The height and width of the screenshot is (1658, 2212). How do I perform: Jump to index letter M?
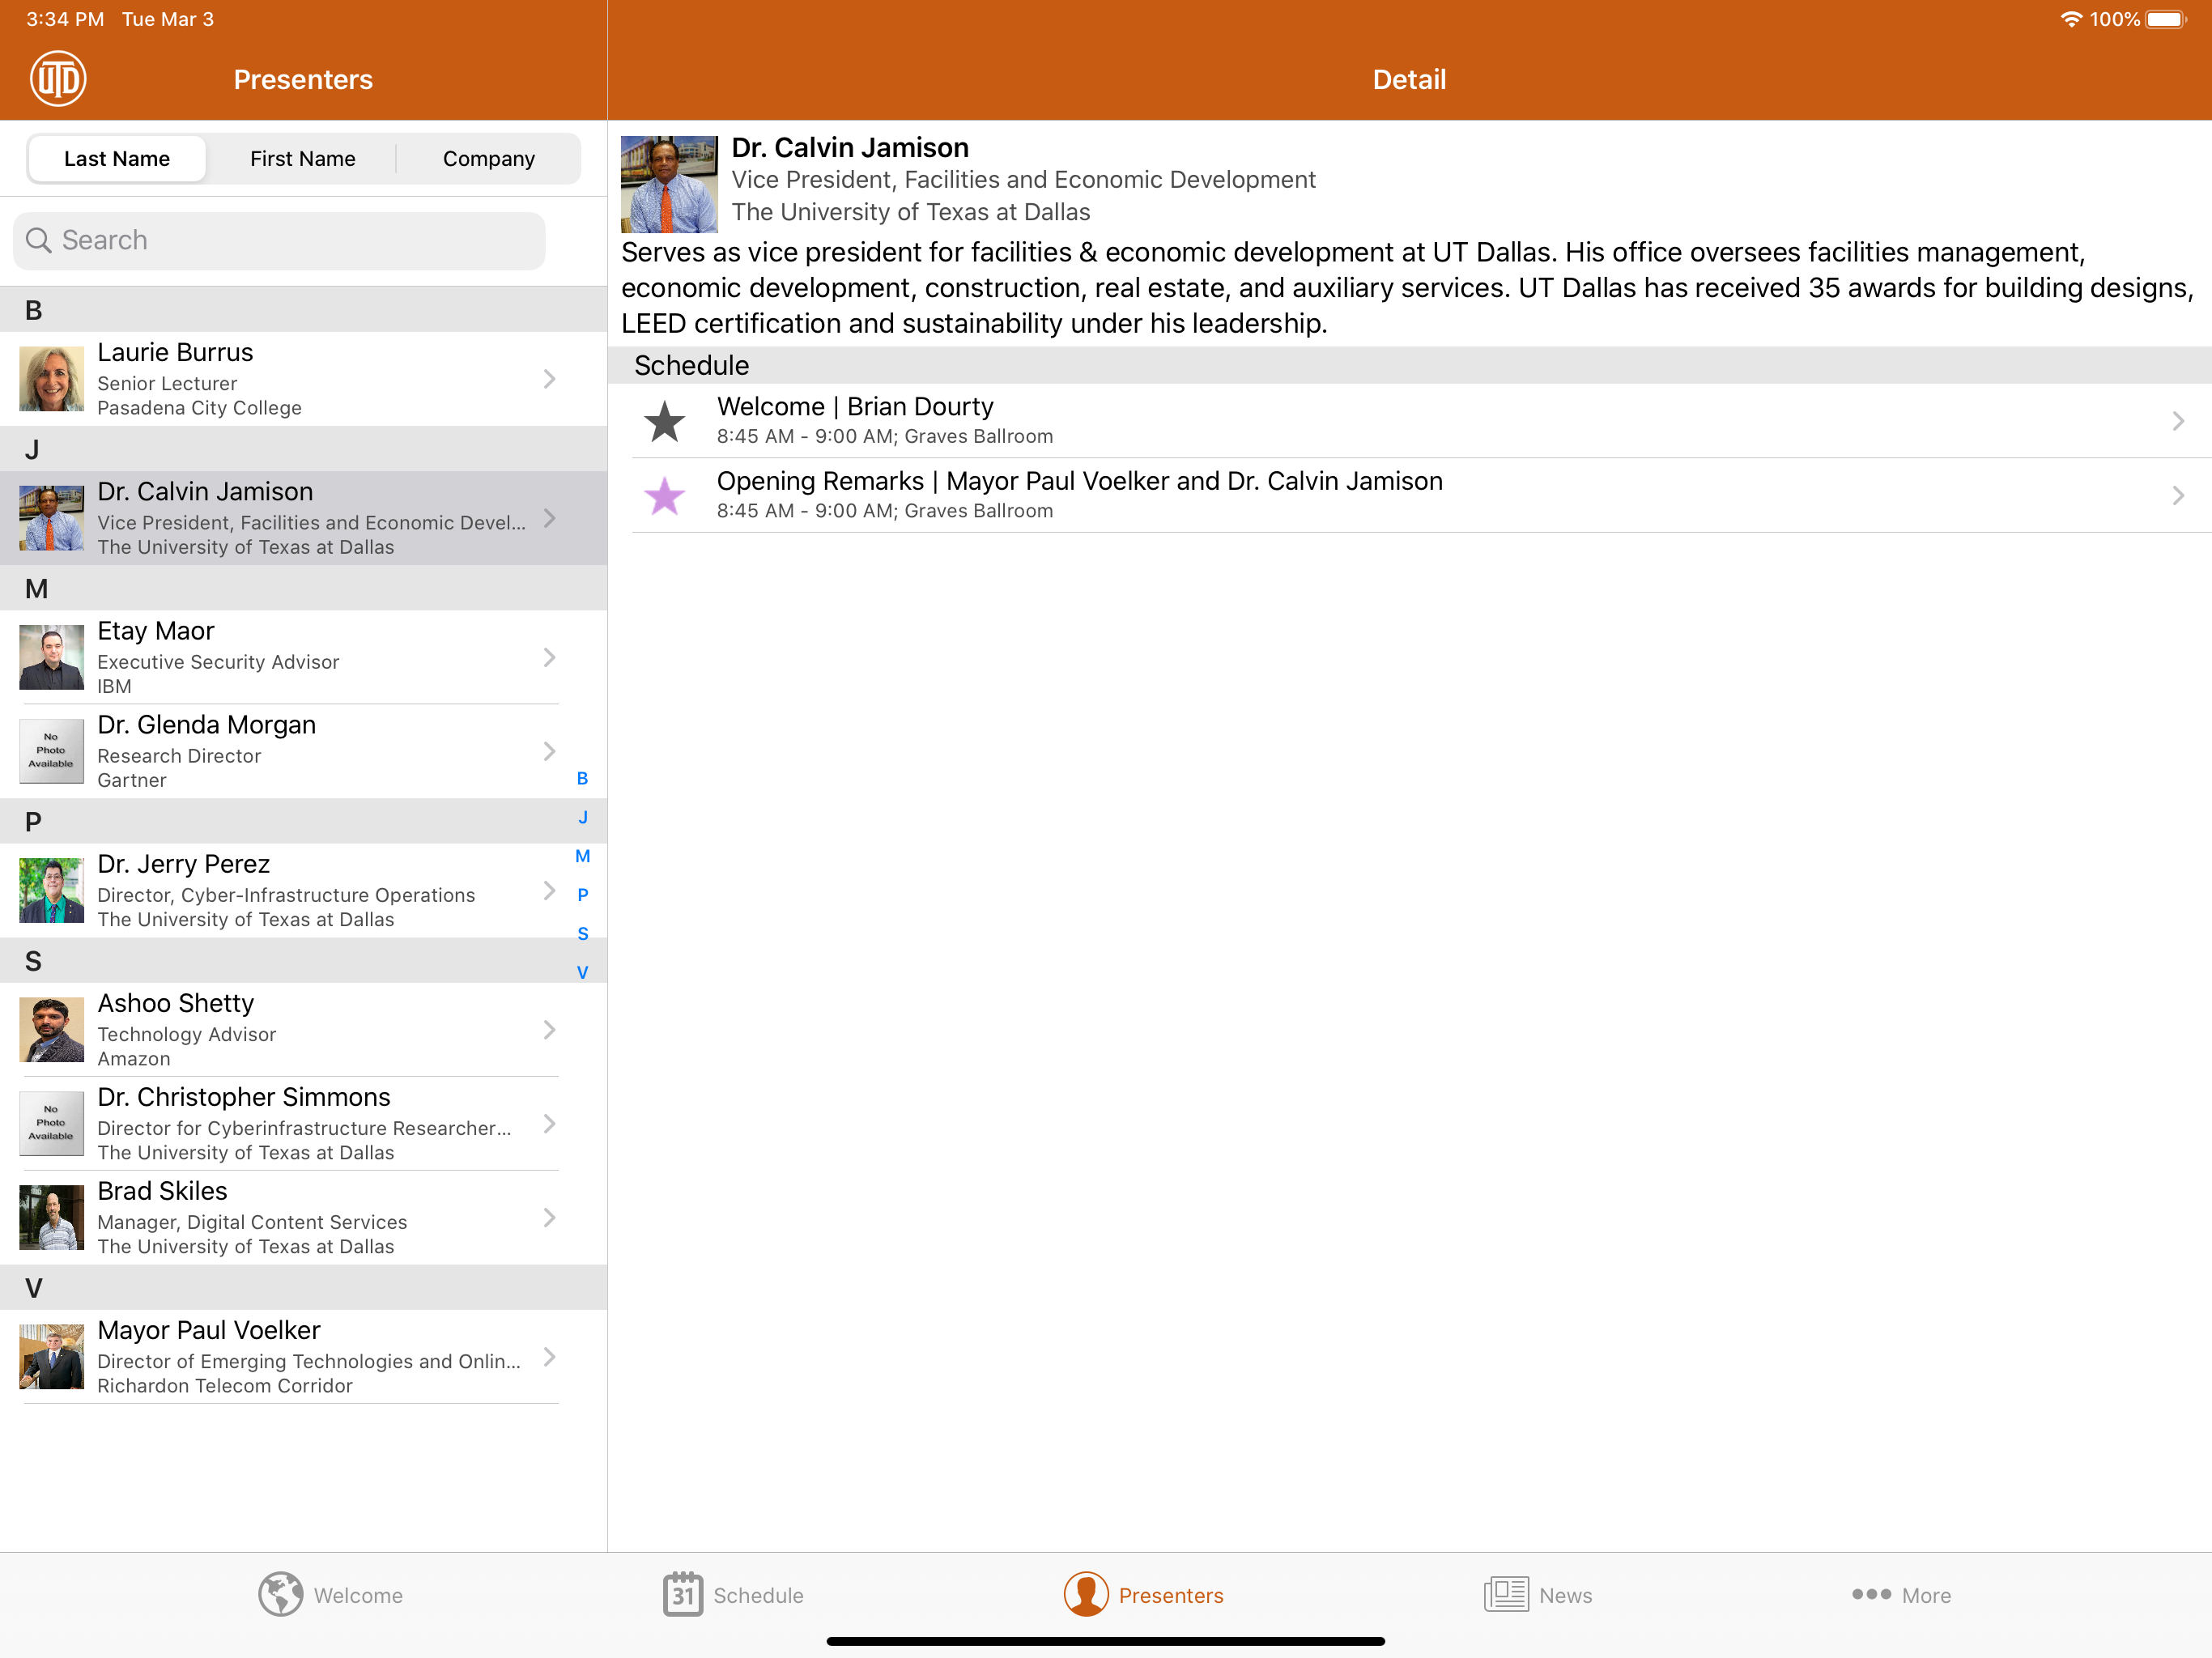pyautogui.click(x=582, y=856)
